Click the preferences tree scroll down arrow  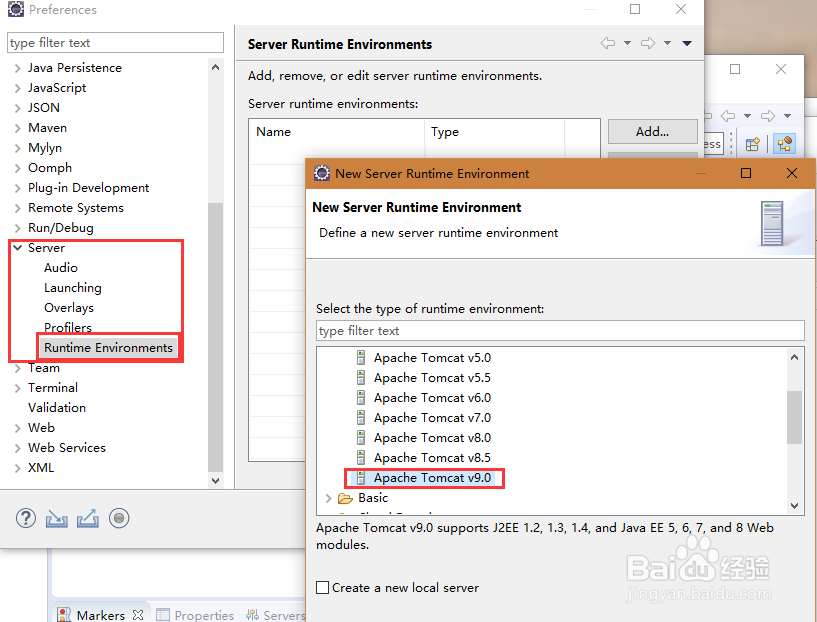(215, 480)
